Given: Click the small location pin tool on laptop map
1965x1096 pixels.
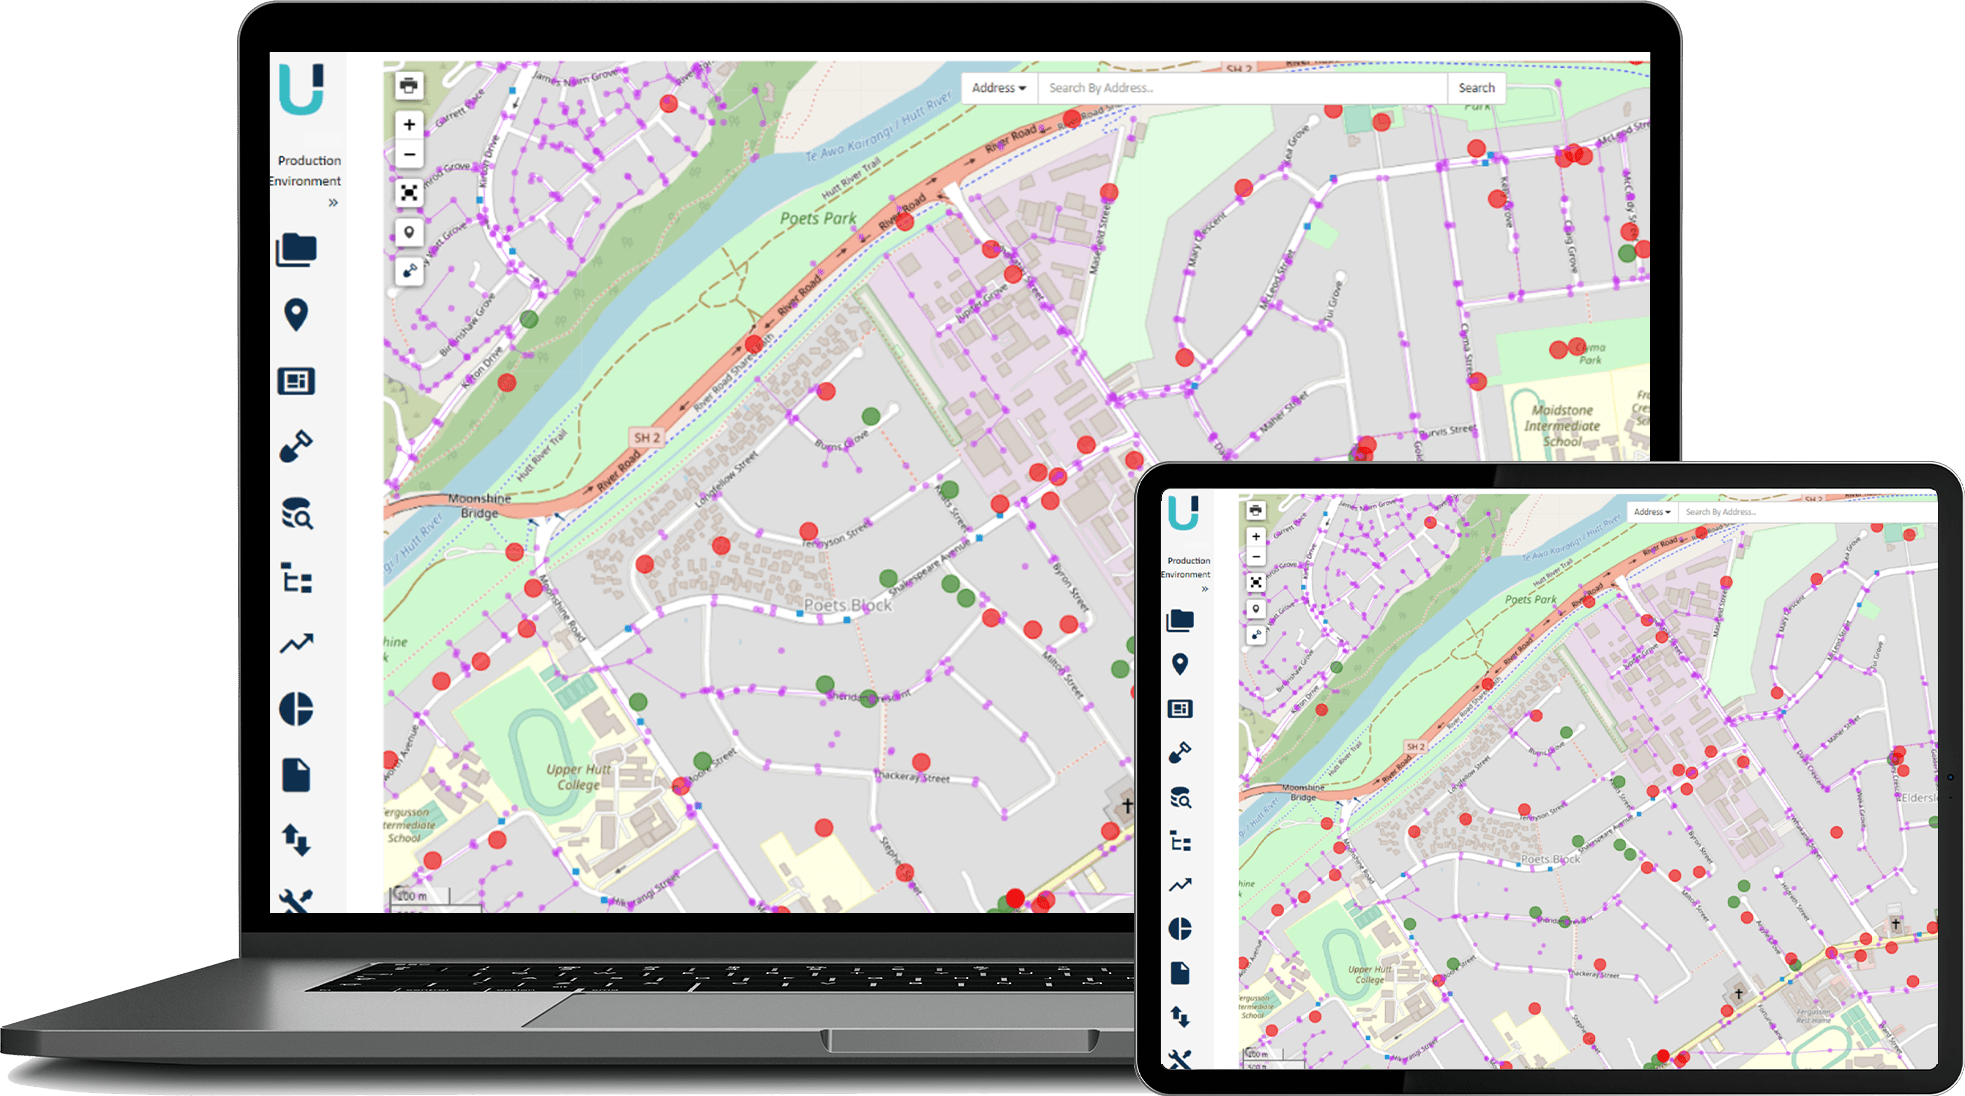Looking at the screenshot, I should [409, 232].
